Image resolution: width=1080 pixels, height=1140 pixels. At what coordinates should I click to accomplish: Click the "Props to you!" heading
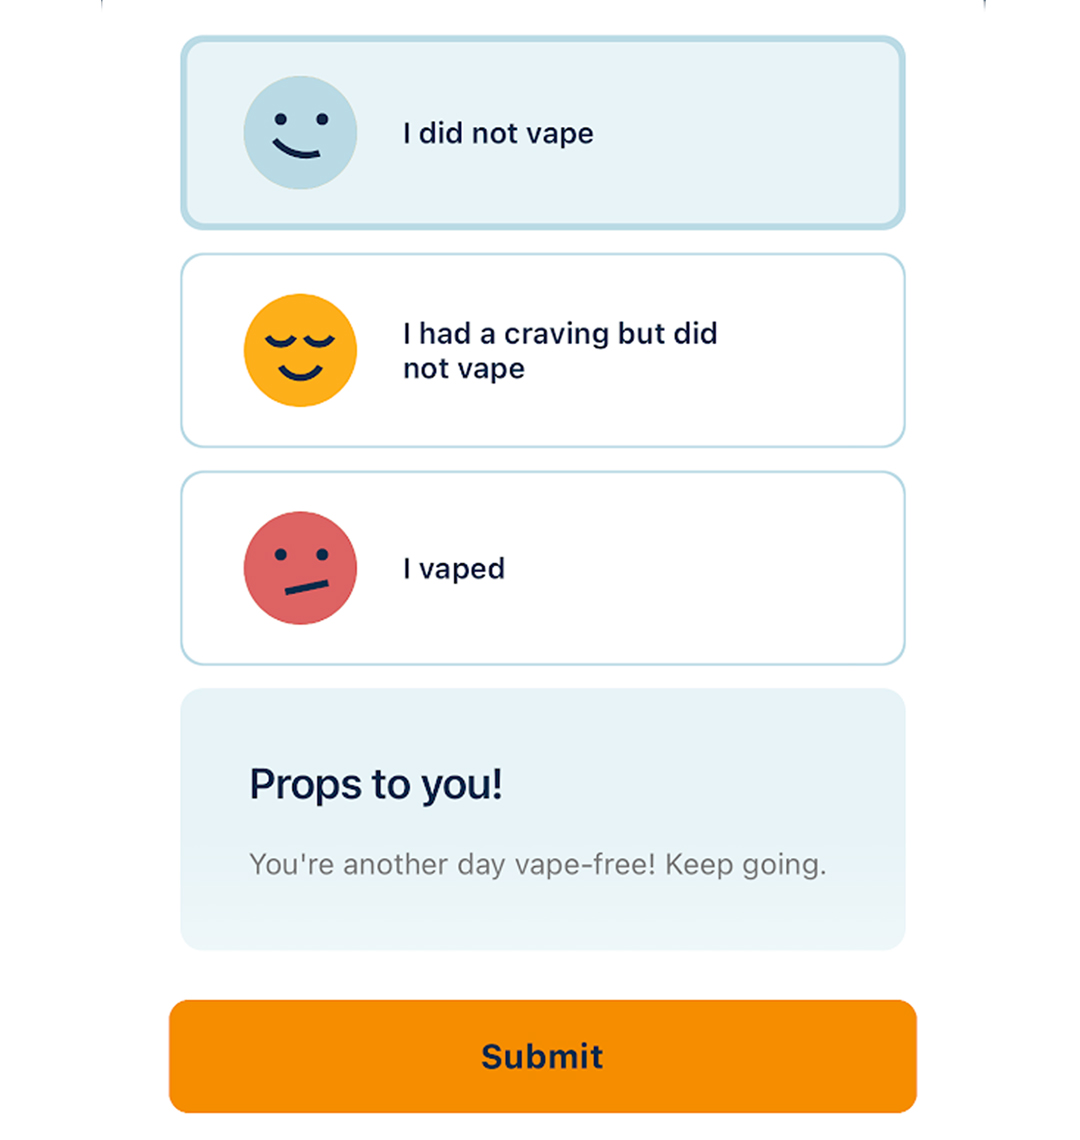(x=375, y=784)
